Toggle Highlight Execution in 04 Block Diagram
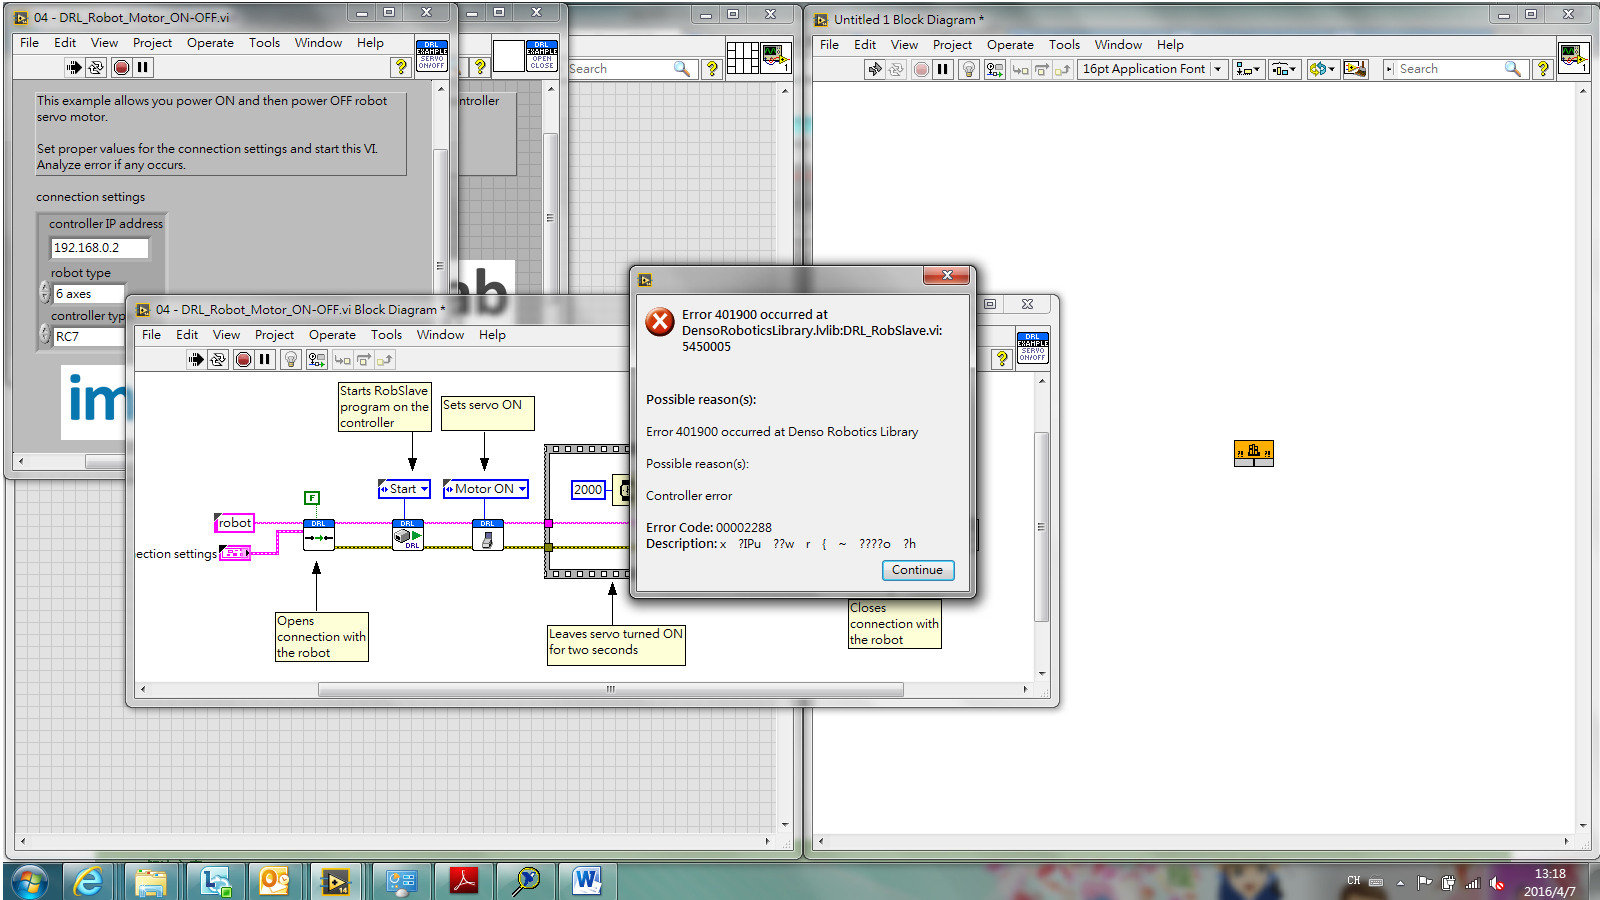 291,359
